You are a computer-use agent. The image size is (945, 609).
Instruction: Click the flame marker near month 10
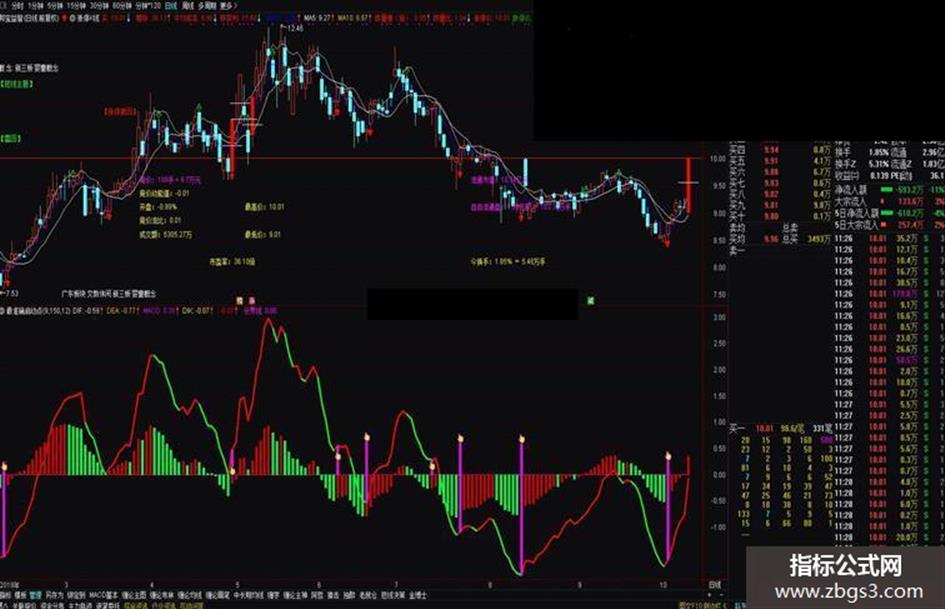668,455
